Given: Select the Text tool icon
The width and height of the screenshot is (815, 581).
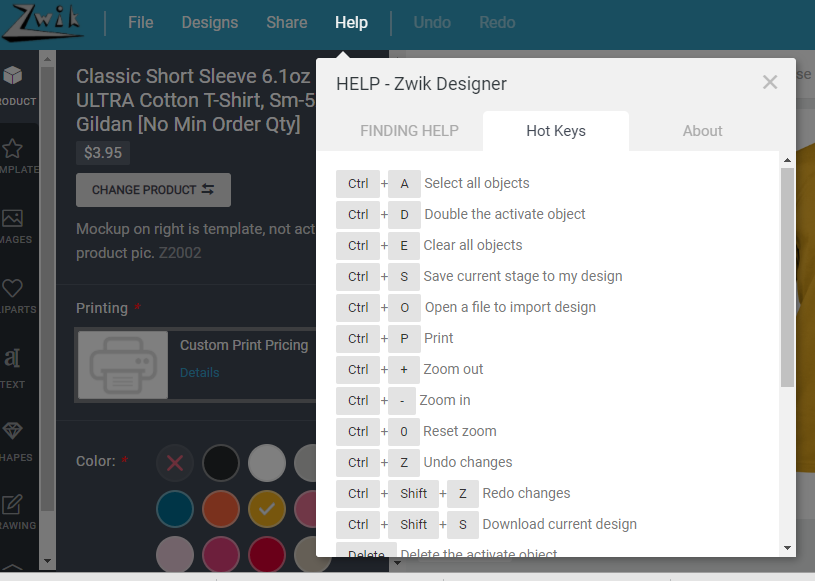Looking at the screenshot, I should 12,358.
